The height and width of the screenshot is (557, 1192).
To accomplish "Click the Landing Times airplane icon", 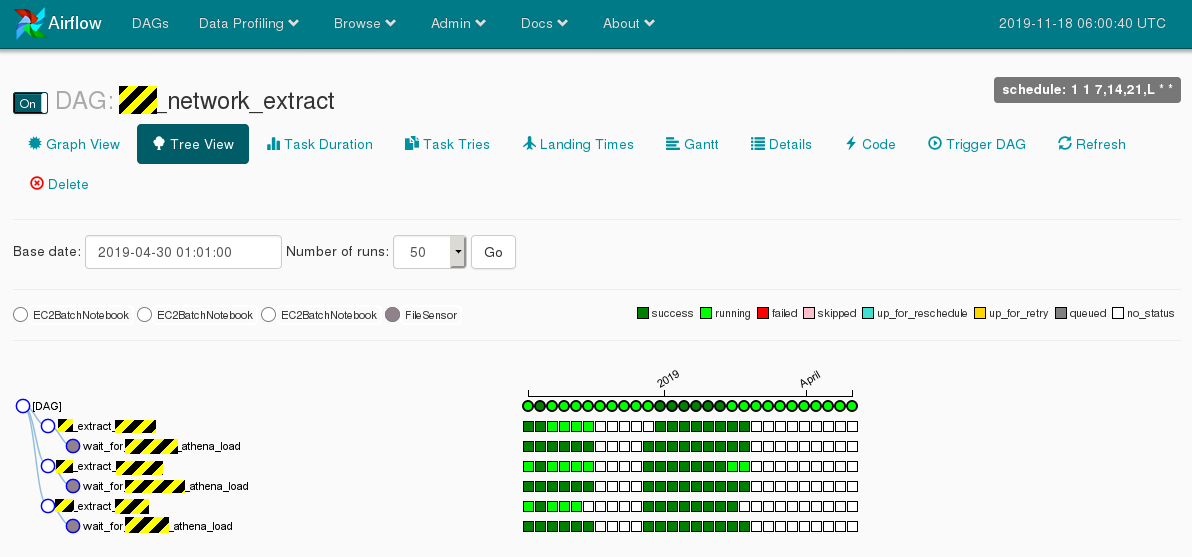I will coord(530,144).
